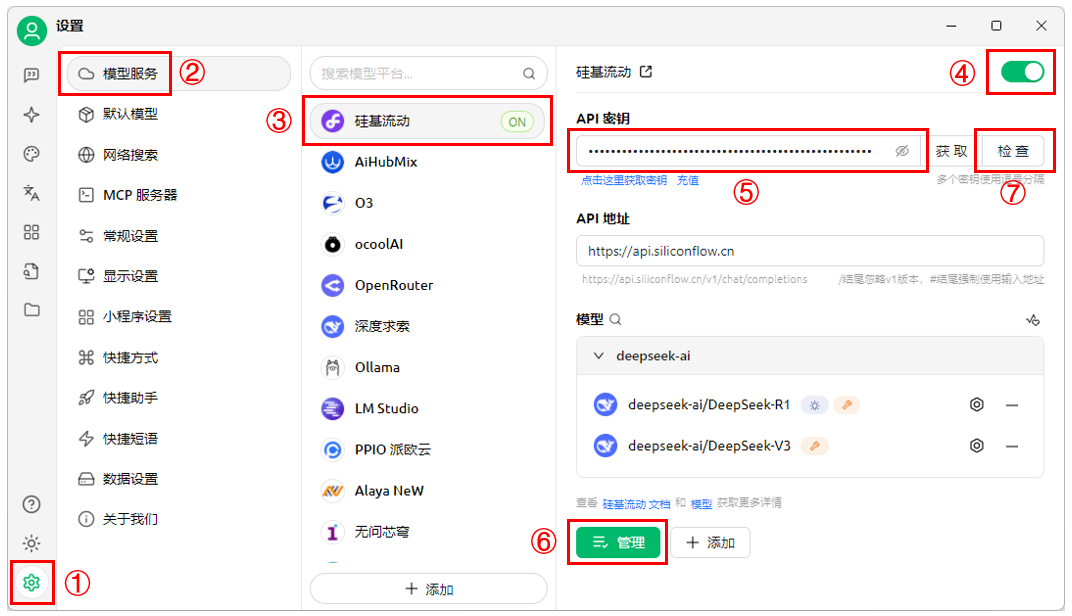
Task: Select the O3 provider
Action: coord(428,203)
